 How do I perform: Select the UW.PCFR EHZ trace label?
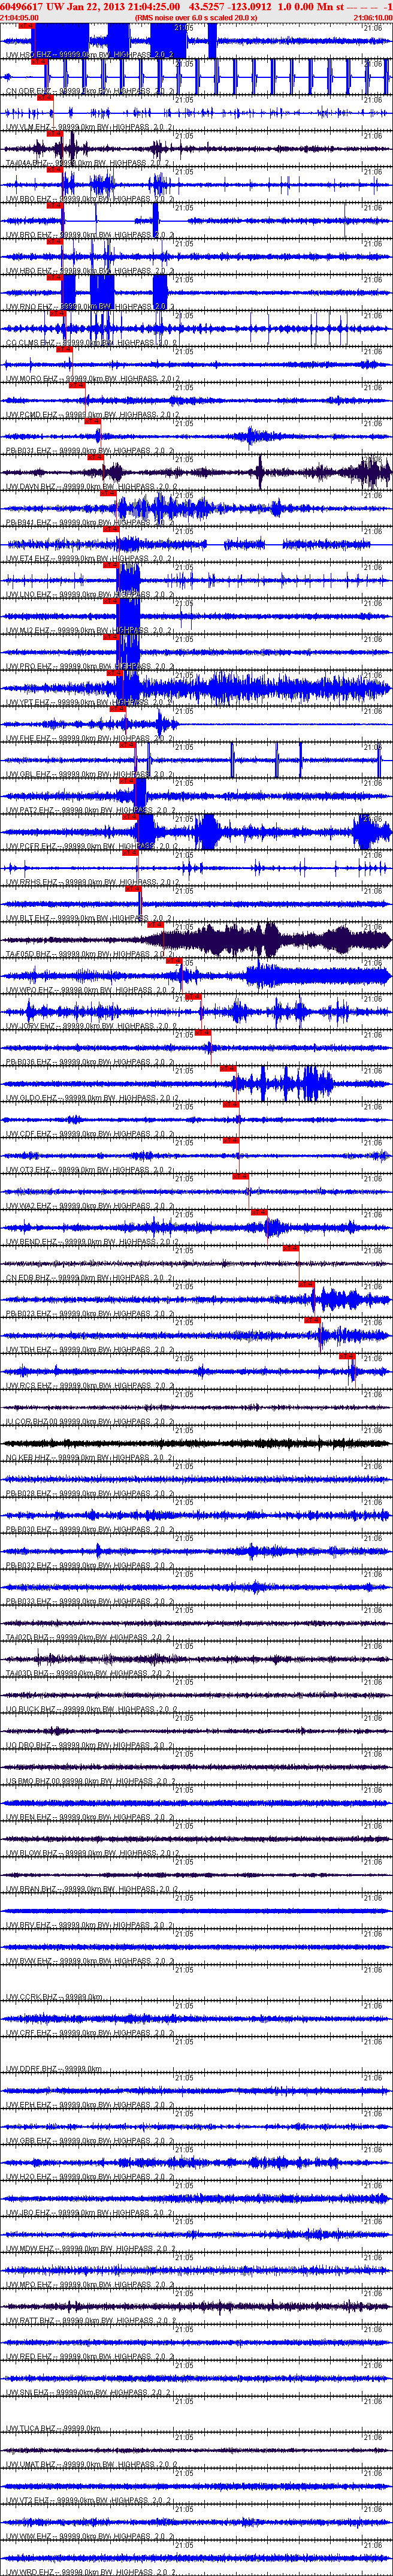92,847
